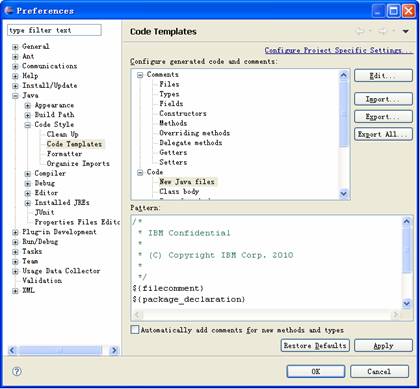
Task: Go forward using the history arrow
Action: [x=382, y=31]
